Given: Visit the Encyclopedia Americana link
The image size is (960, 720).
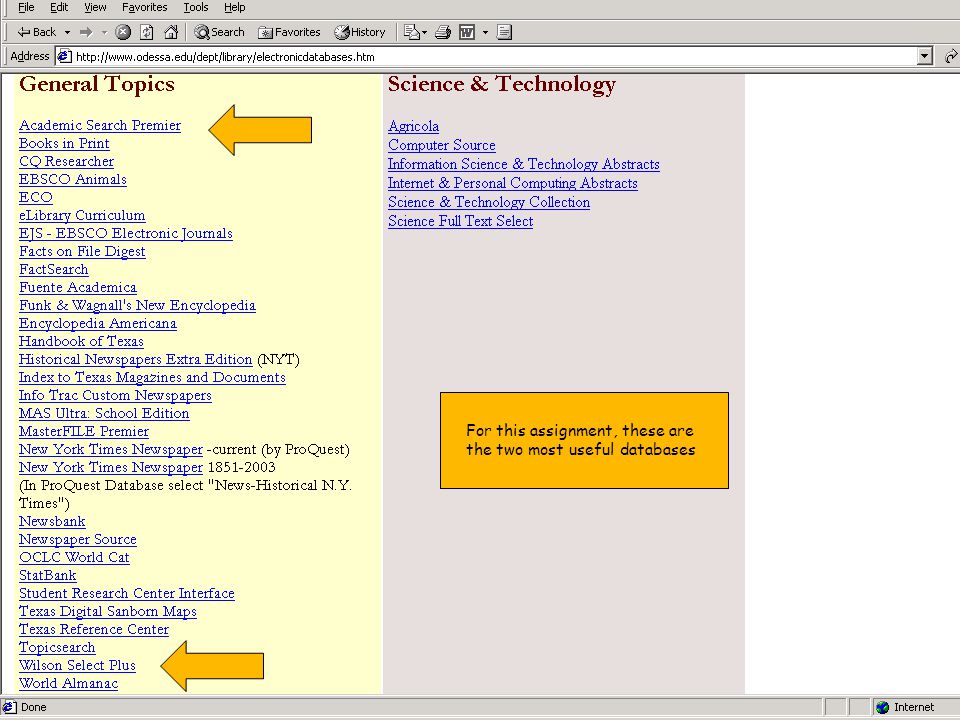Looking at the screenshot, I should point(98,323).
